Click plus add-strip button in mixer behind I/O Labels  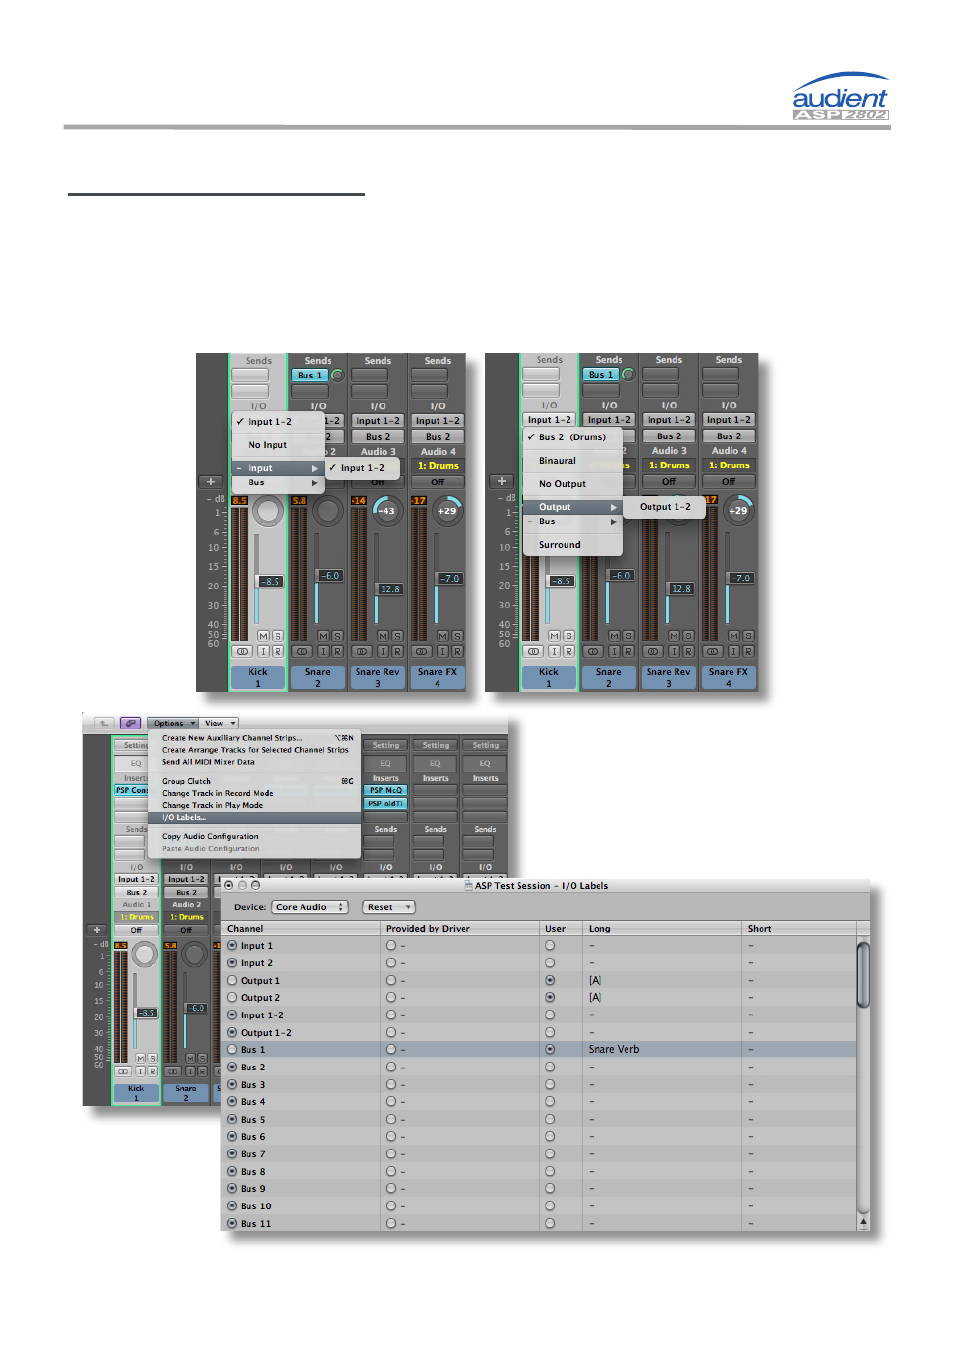[96, 930]
